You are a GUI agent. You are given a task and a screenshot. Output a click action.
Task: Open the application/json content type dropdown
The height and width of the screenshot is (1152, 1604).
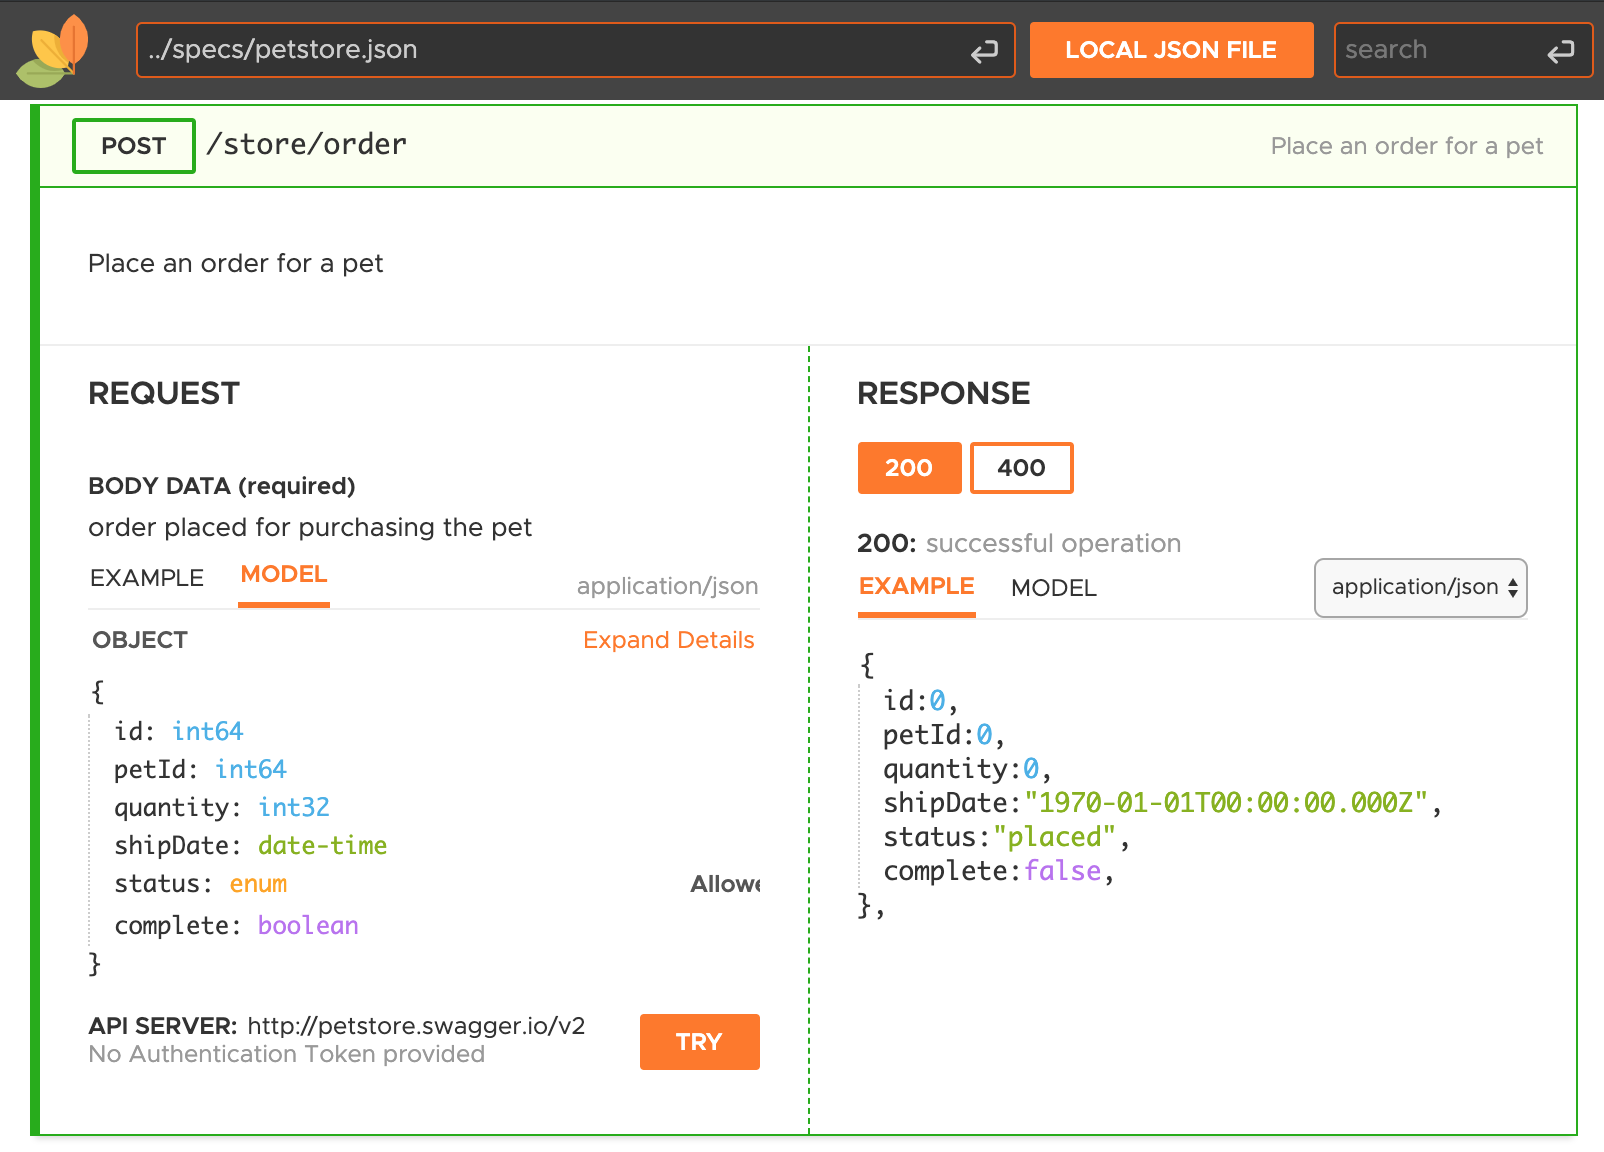pyautogui.click(x=1420, y=588)
